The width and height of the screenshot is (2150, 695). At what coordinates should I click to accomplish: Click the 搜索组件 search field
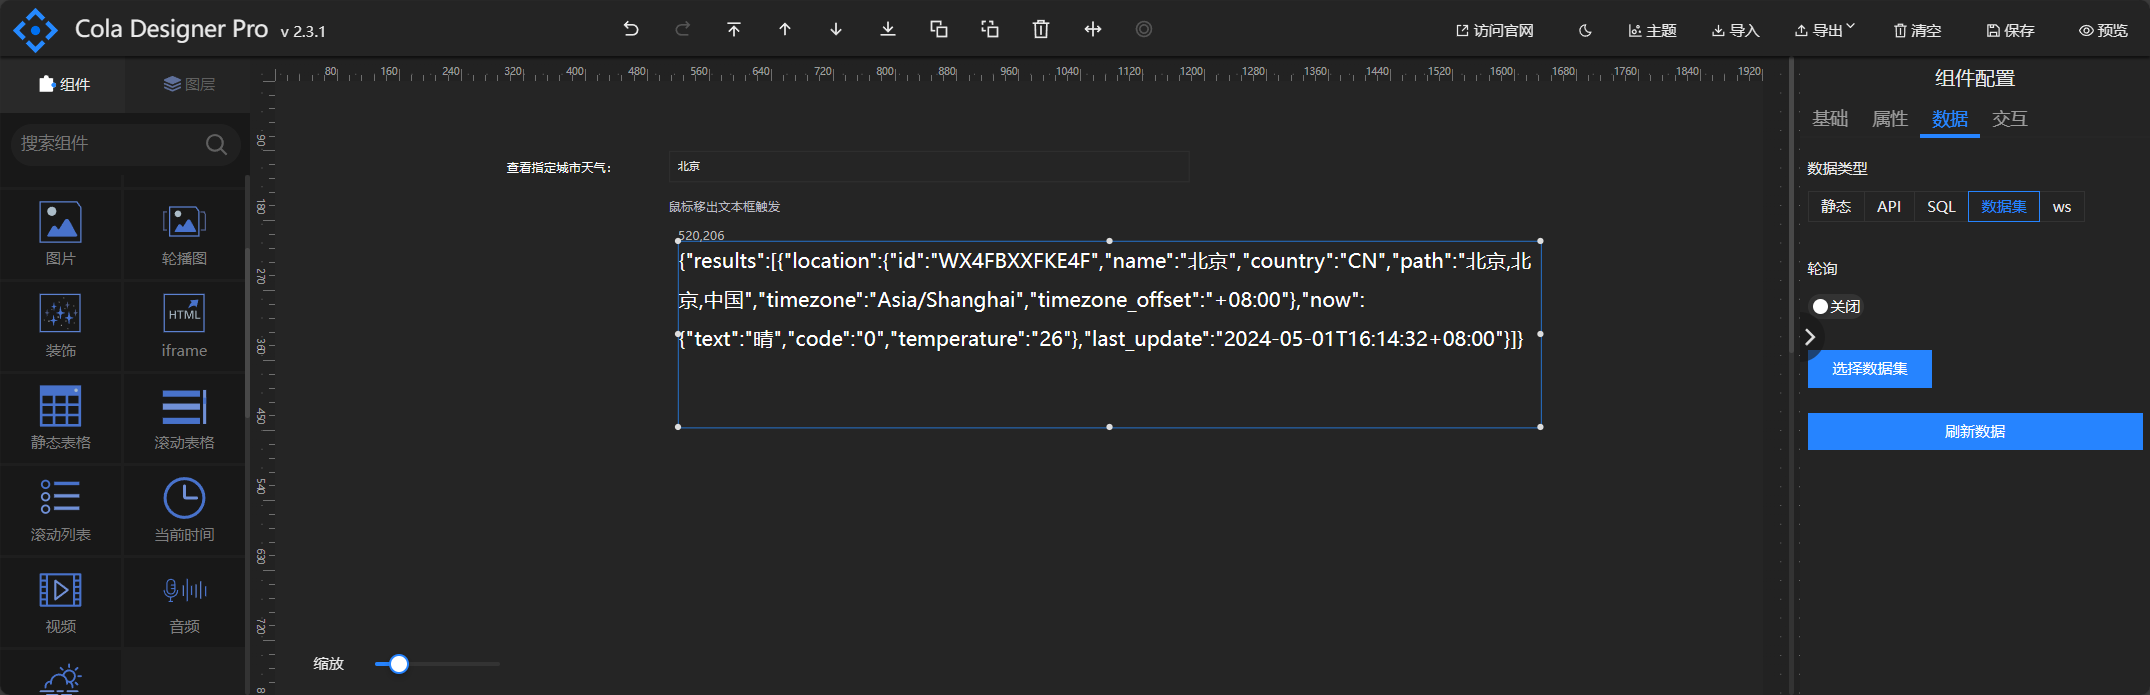click(x=110, y=144)
